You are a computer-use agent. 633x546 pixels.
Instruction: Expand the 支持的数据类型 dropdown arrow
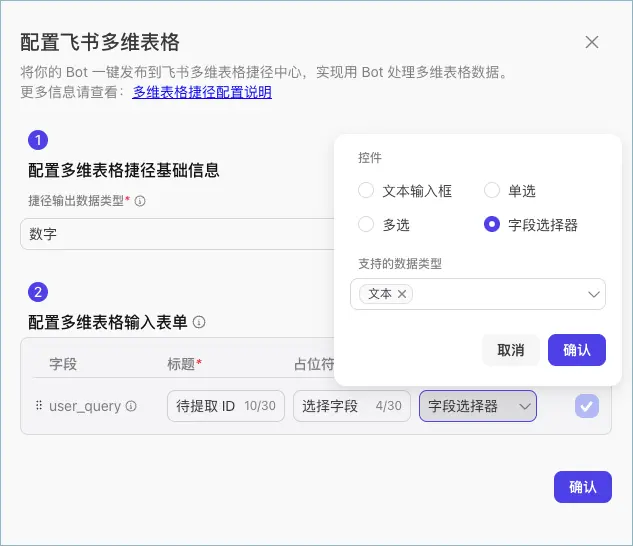click(593, 294)
